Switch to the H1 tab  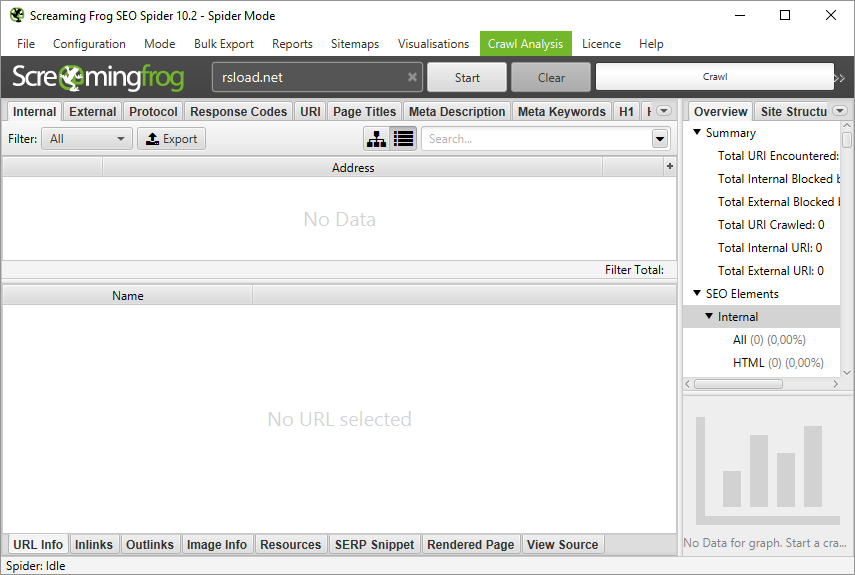point(626,112)
